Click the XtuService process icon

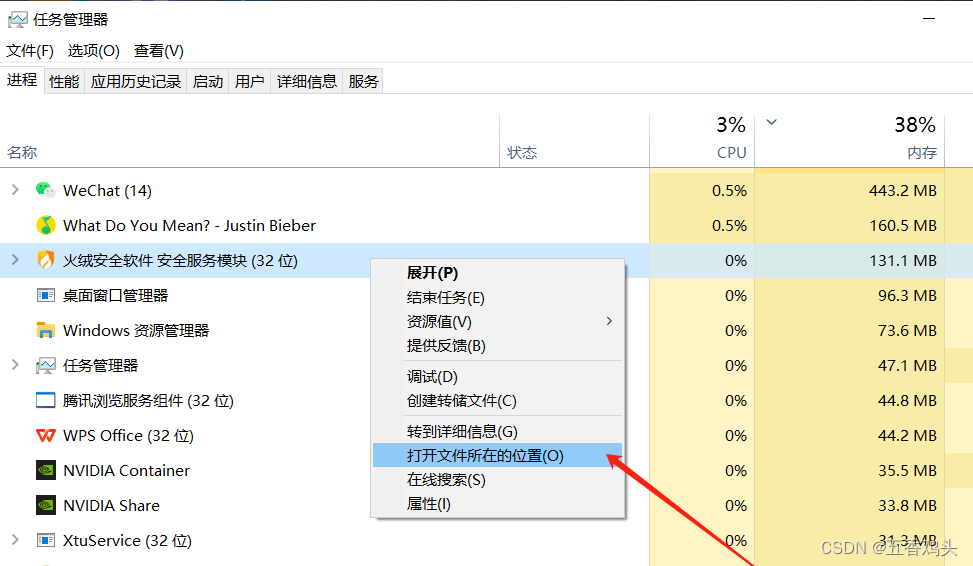tap(45, 541)
